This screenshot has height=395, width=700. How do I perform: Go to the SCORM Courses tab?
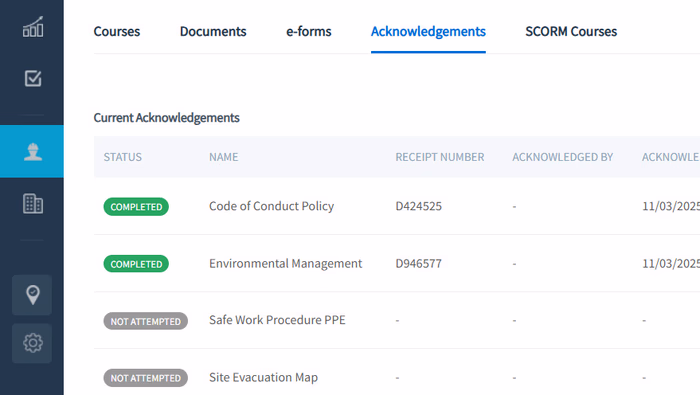coord(571,31)
